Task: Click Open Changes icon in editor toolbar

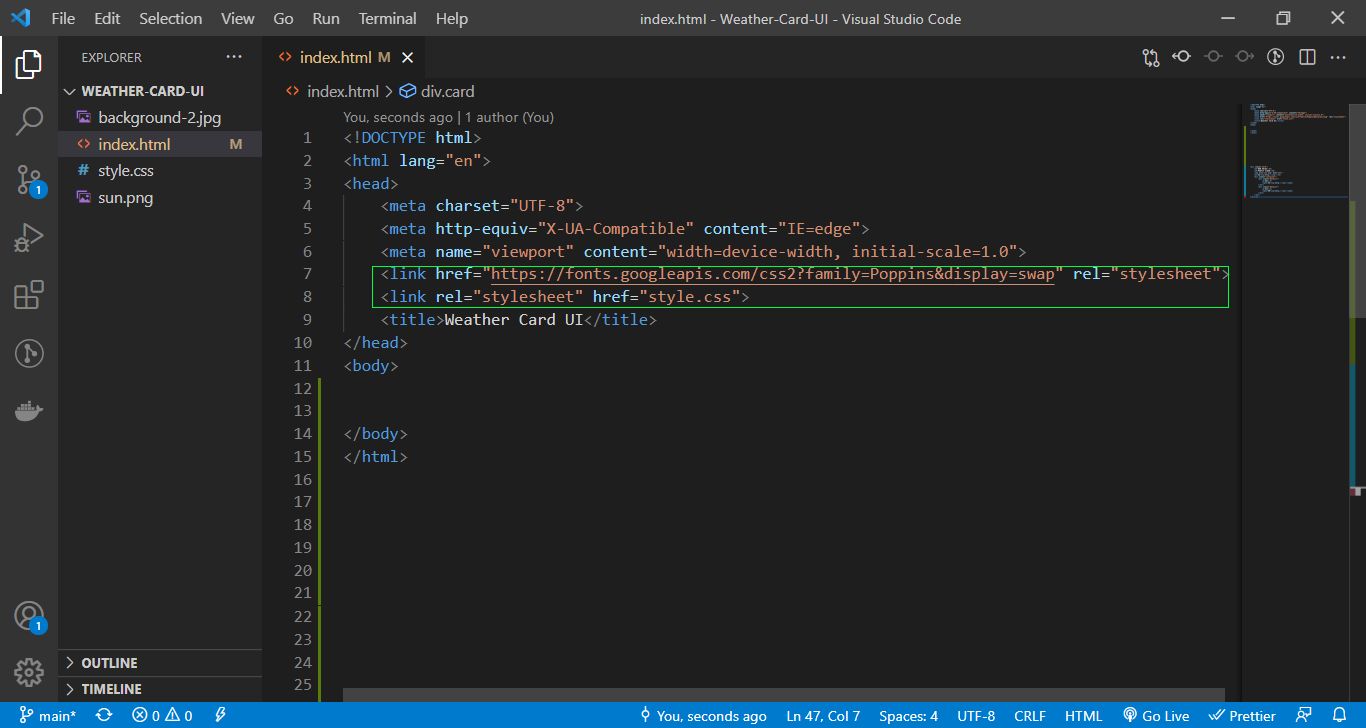Action: click(1151, 58)
